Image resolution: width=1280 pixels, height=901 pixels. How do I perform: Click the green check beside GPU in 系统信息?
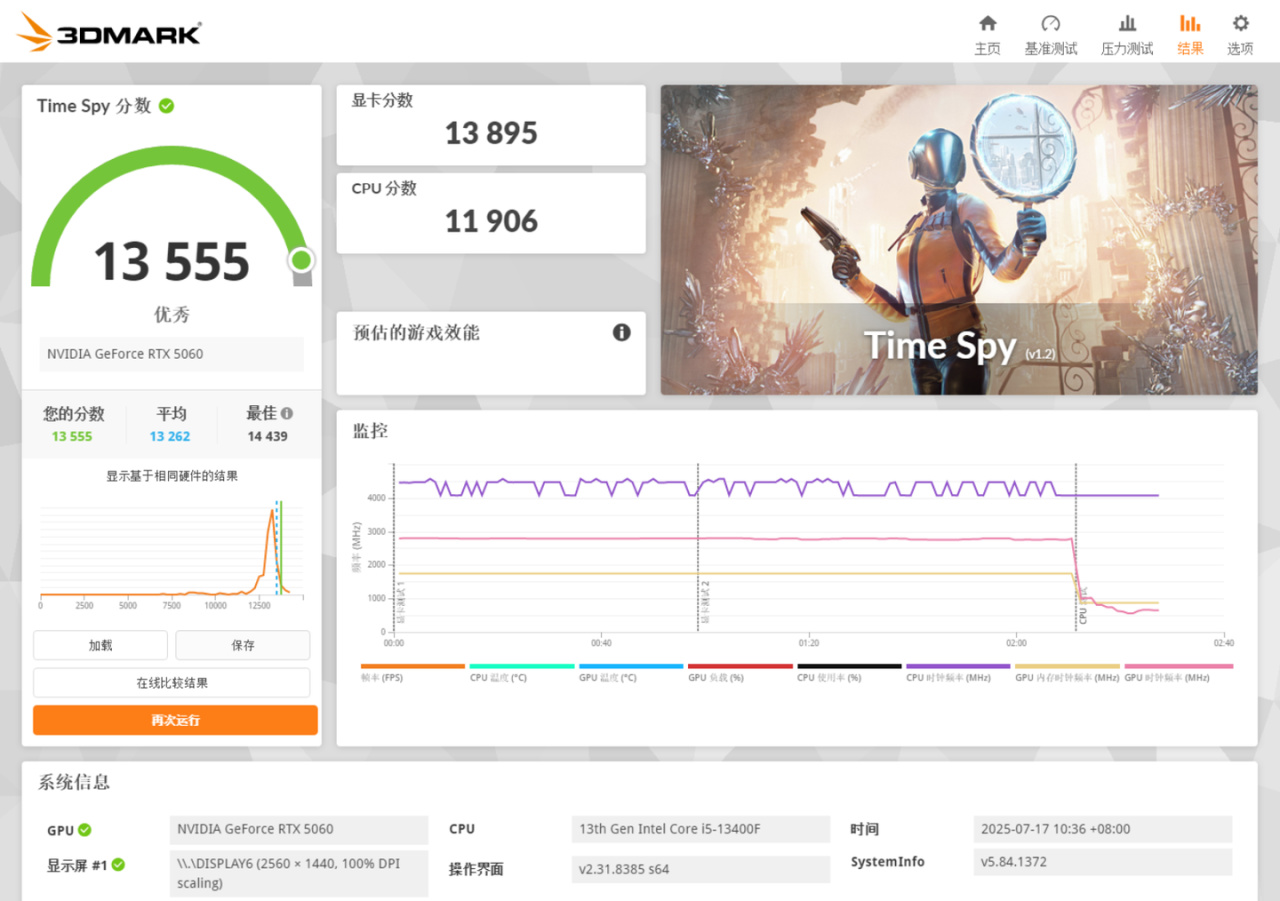click(x=85, y=830)
